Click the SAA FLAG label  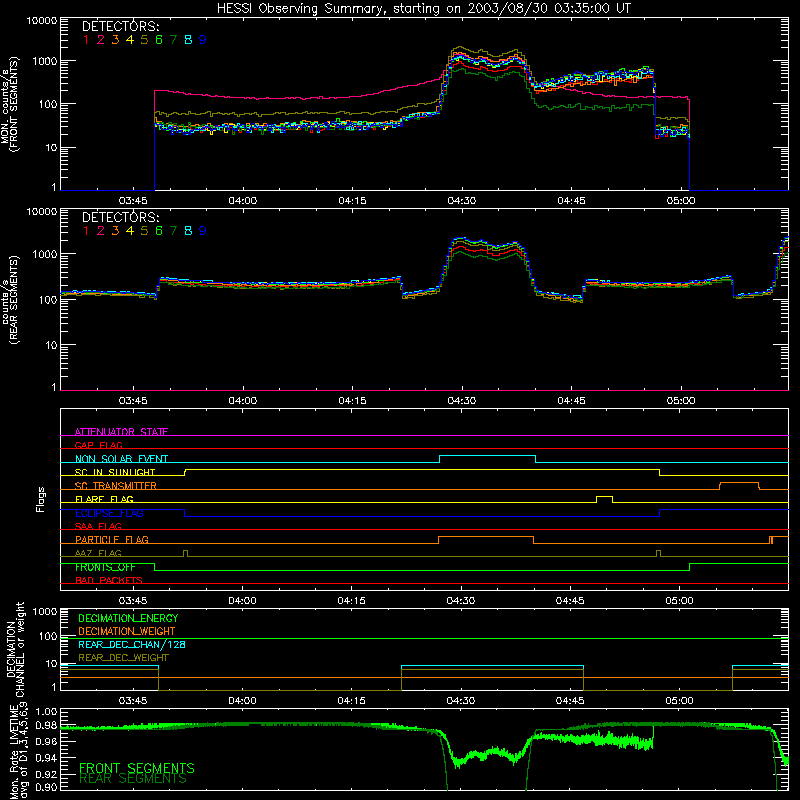[x=98, y=526]
